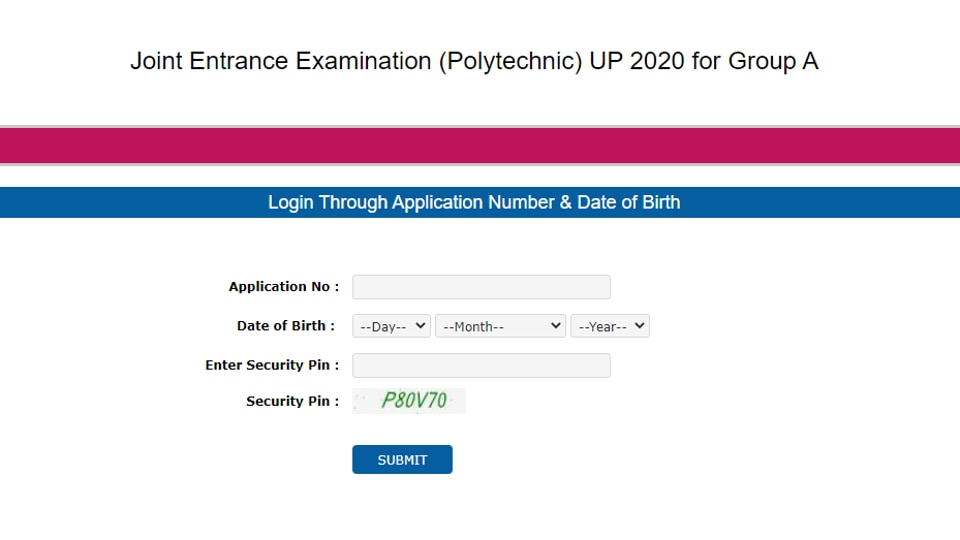The width and height of the screenshot is (960, 540).
Task: Click the SUBMIT button
Action: tap(402, 460)
